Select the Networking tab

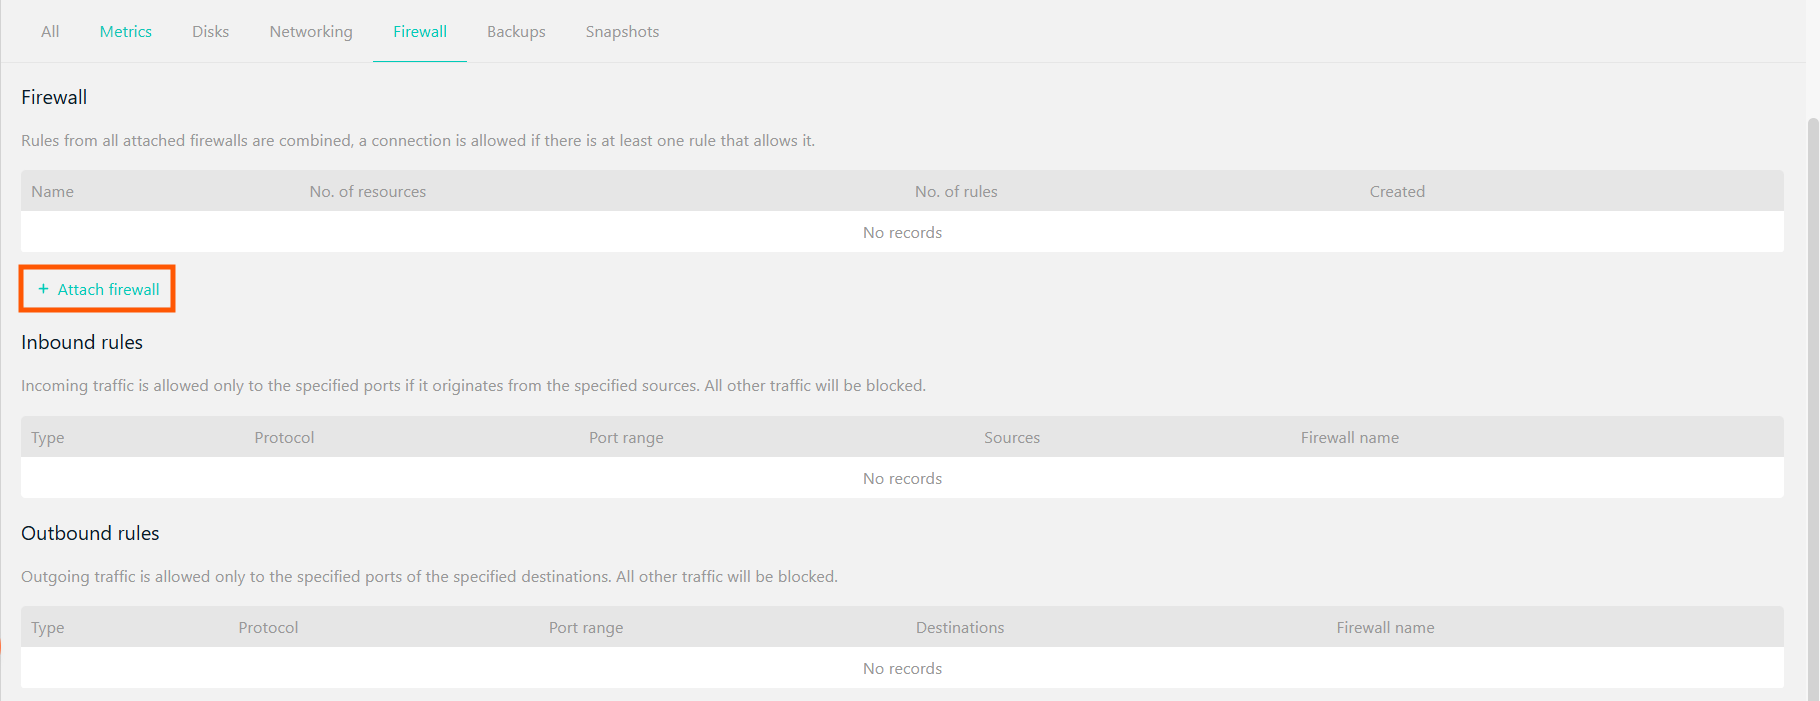(x=310, y=31)
